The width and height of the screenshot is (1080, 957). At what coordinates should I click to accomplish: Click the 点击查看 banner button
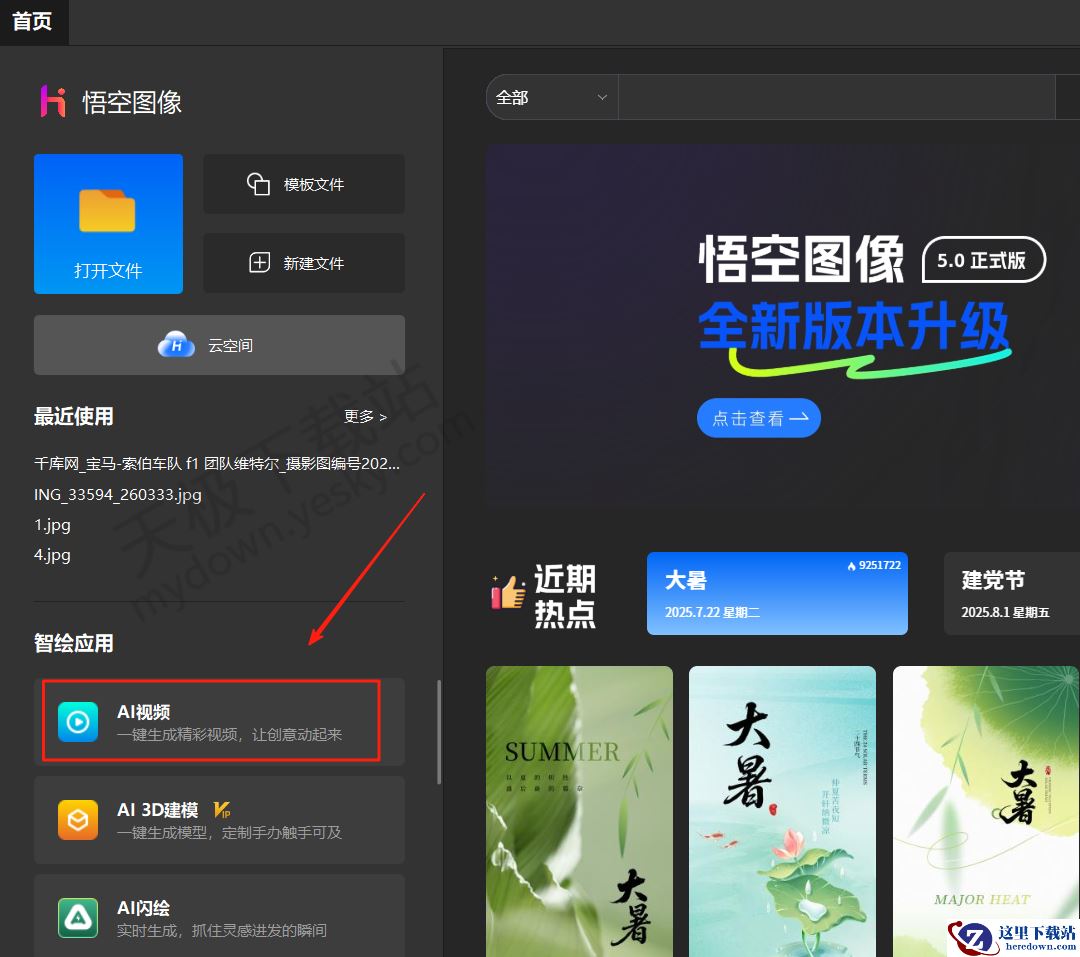click(759, 418)
